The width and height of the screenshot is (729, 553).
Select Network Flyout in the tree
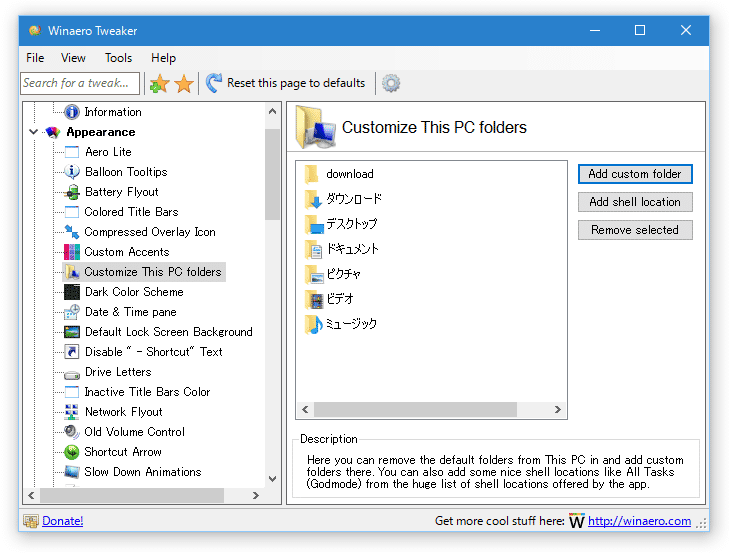(x=124, y=412)
